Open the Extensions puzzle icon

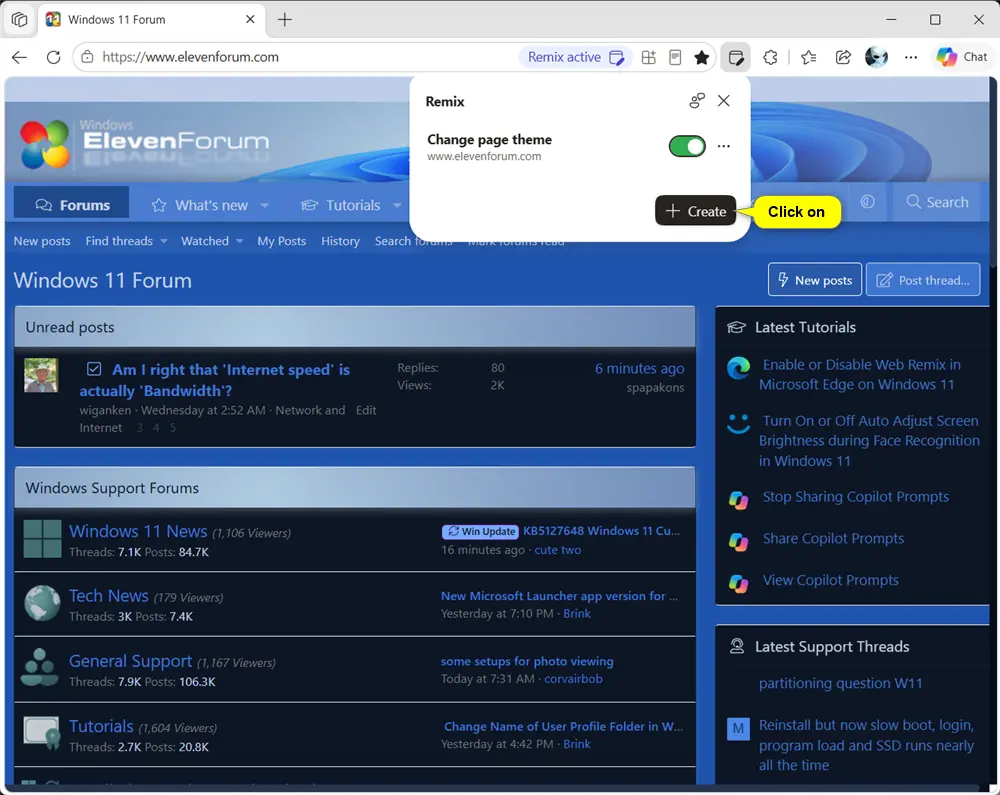770,57
